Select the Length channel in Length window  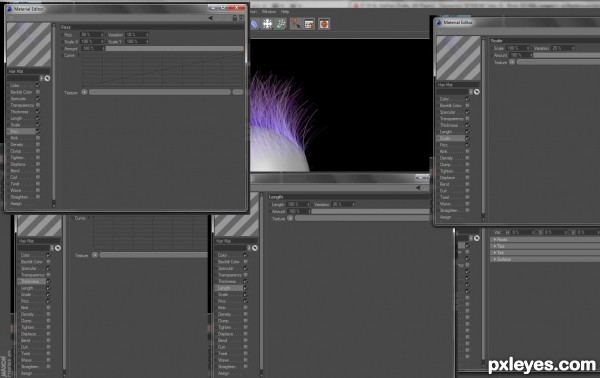228,288
